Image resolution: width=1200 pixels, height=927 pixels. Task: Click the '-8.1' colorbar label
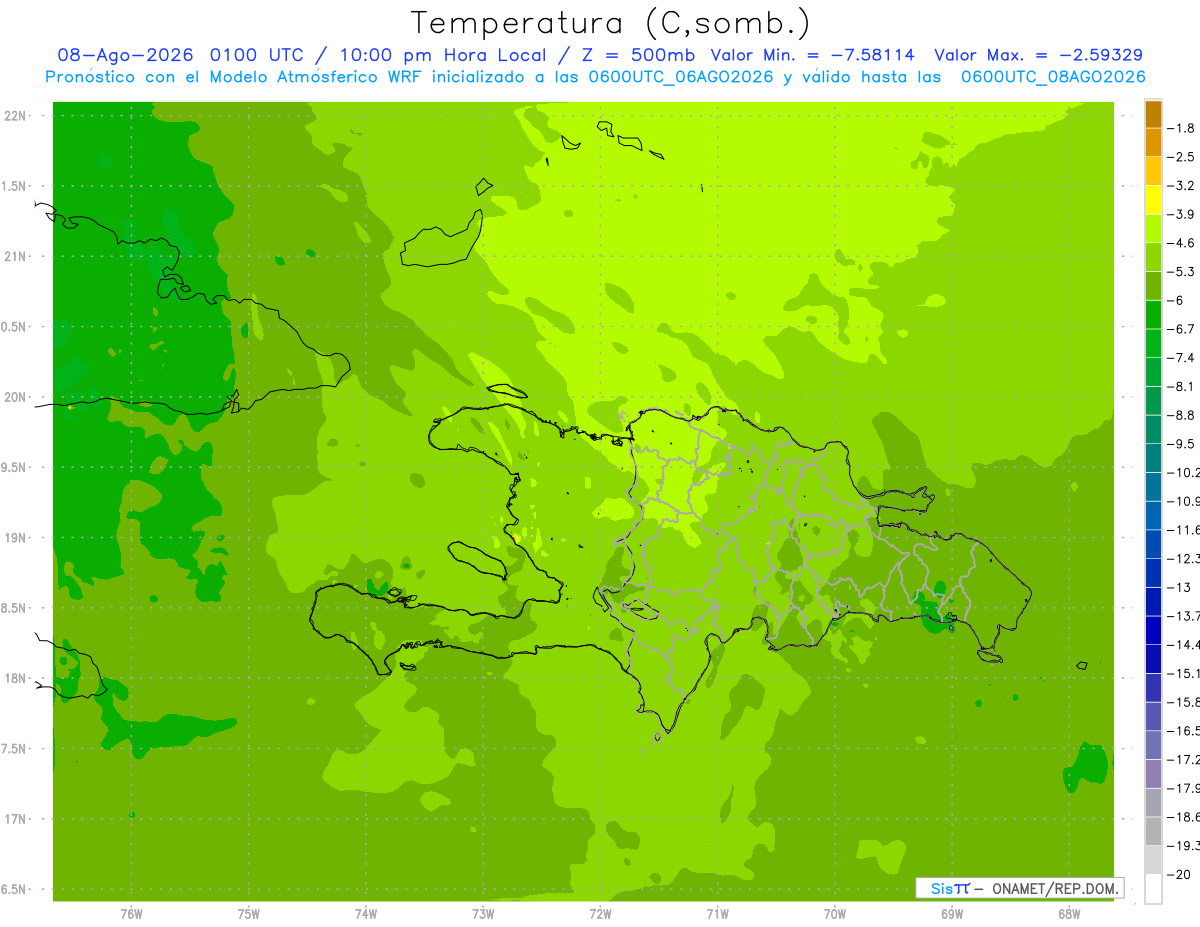pos(1181,386)
